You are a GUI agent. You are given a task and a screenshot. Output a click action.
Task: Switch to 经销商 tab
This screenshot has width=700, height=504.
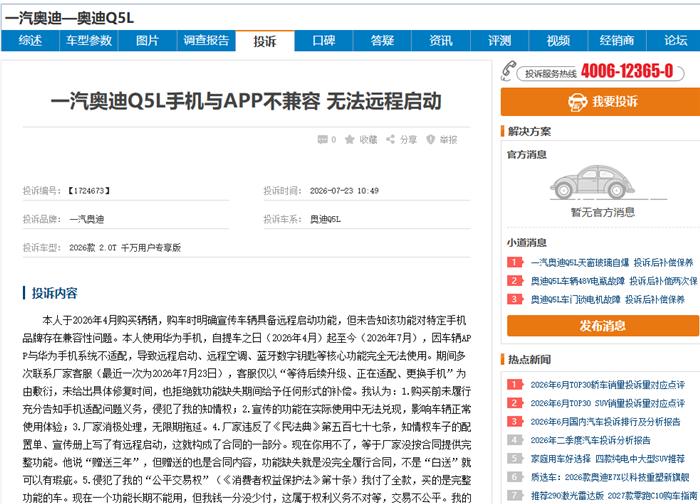pyautogui.click(x=617, y=41)
